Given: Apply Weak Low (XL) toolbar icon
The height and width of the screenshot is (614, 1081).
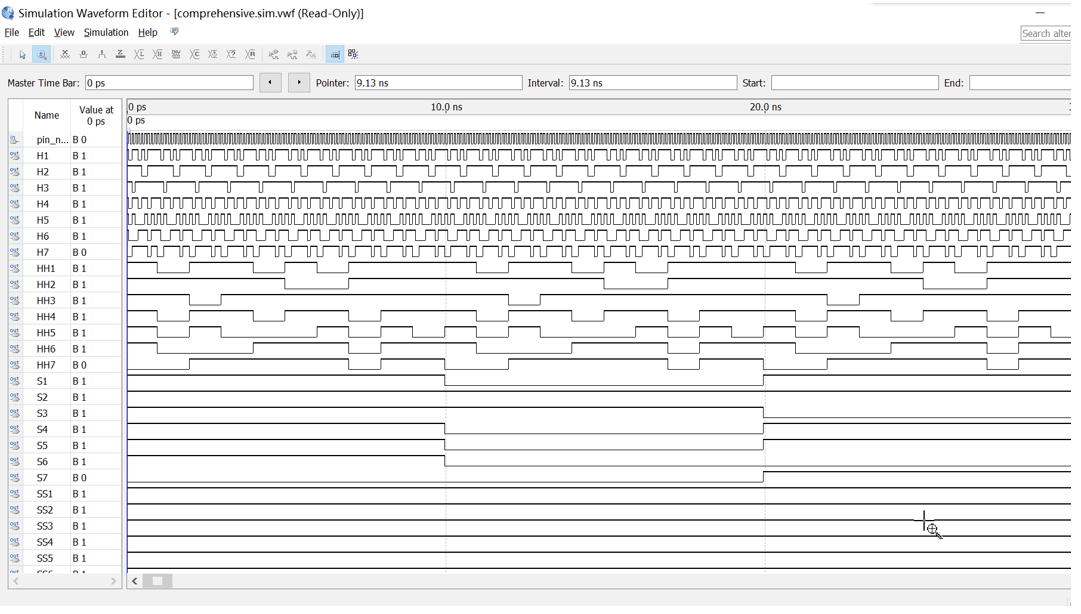Looking at the screenshot, I should [139, 54].
